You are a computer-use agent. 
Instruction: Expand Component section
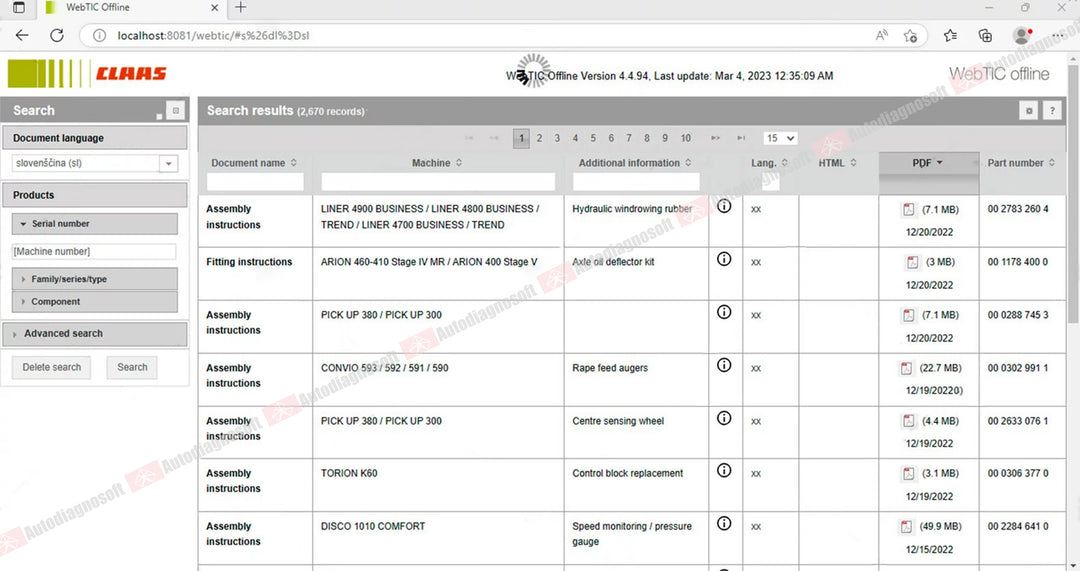94,302
